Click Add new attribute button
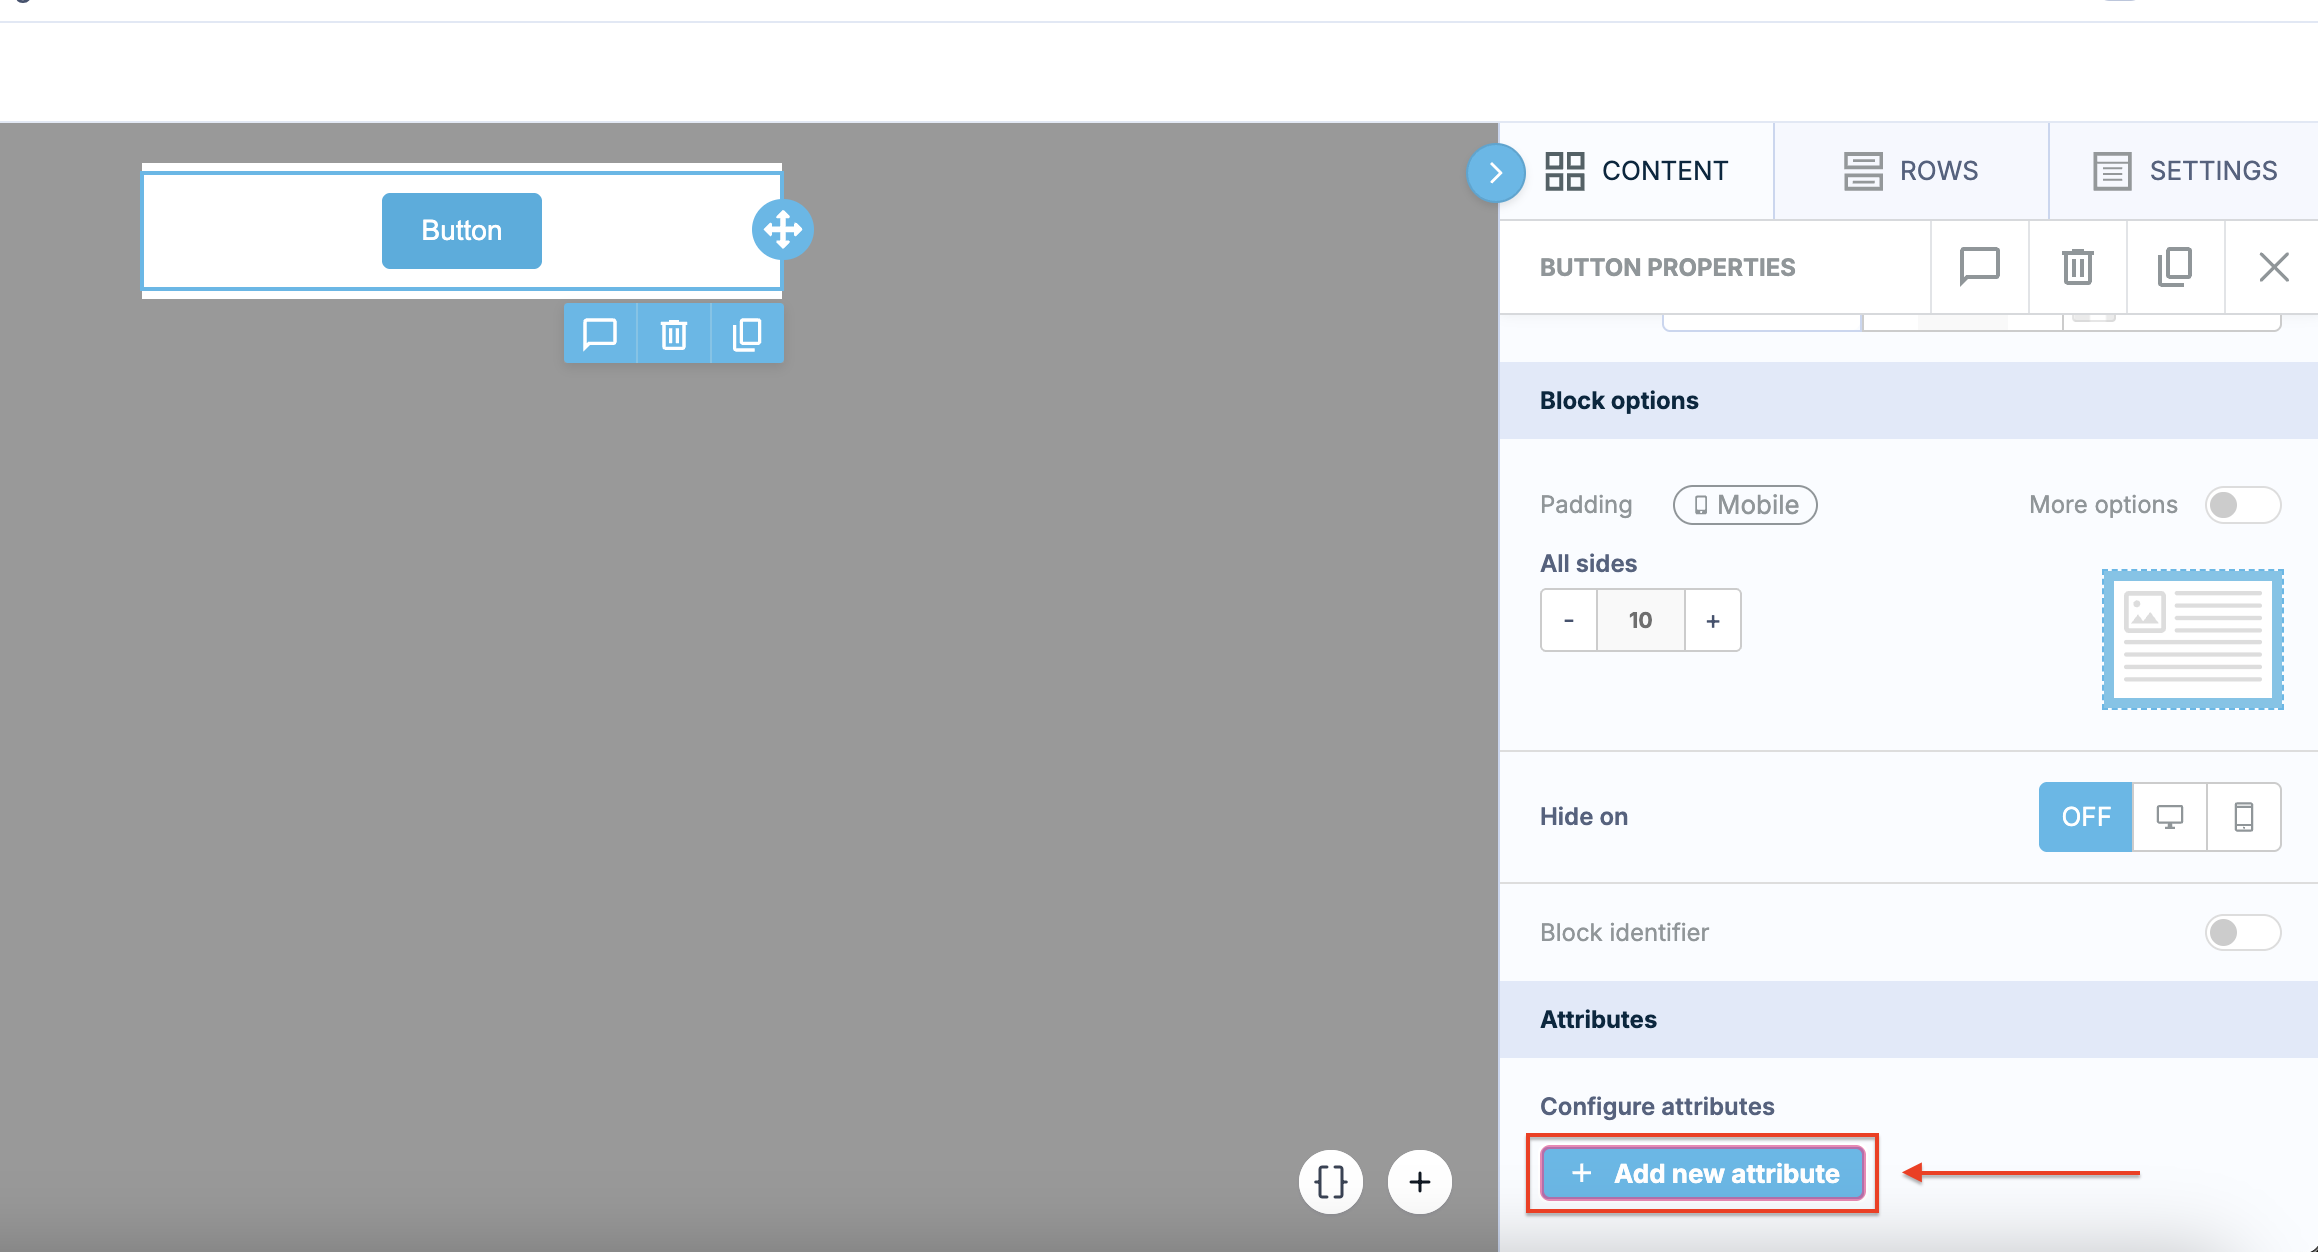Image resolution: width=2318 pixels, height=1252 pixels. pos(1703,1173)
